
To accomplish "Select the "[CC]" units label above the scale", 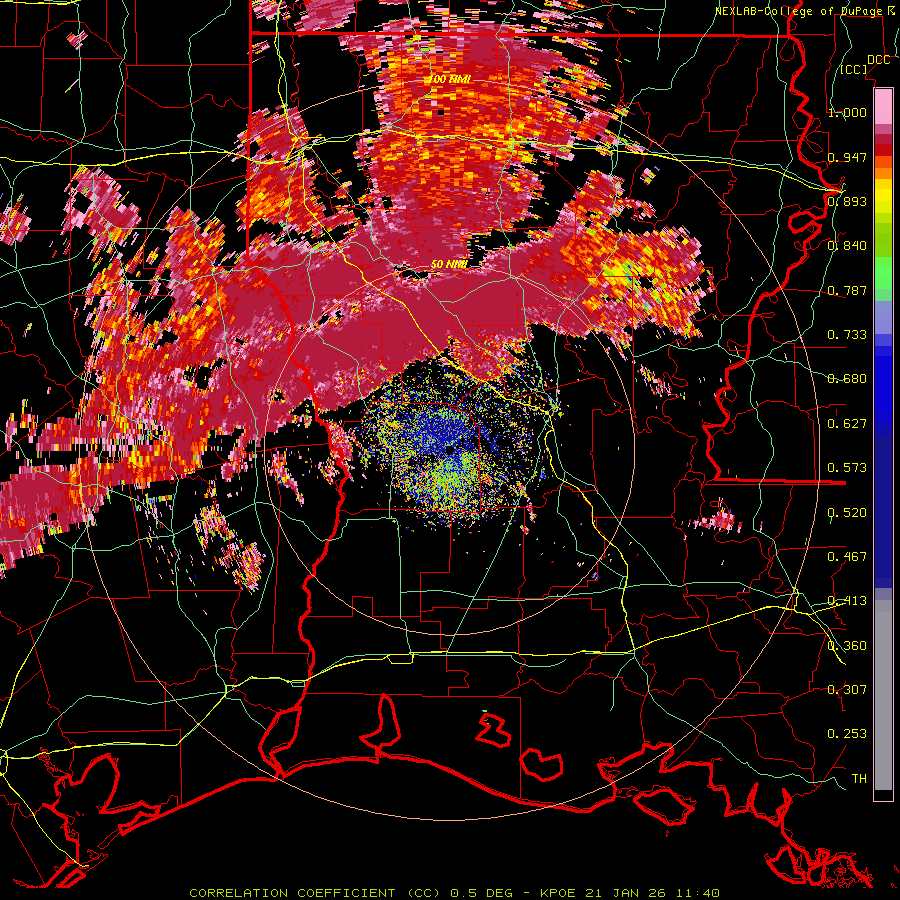I will point(854,69).
